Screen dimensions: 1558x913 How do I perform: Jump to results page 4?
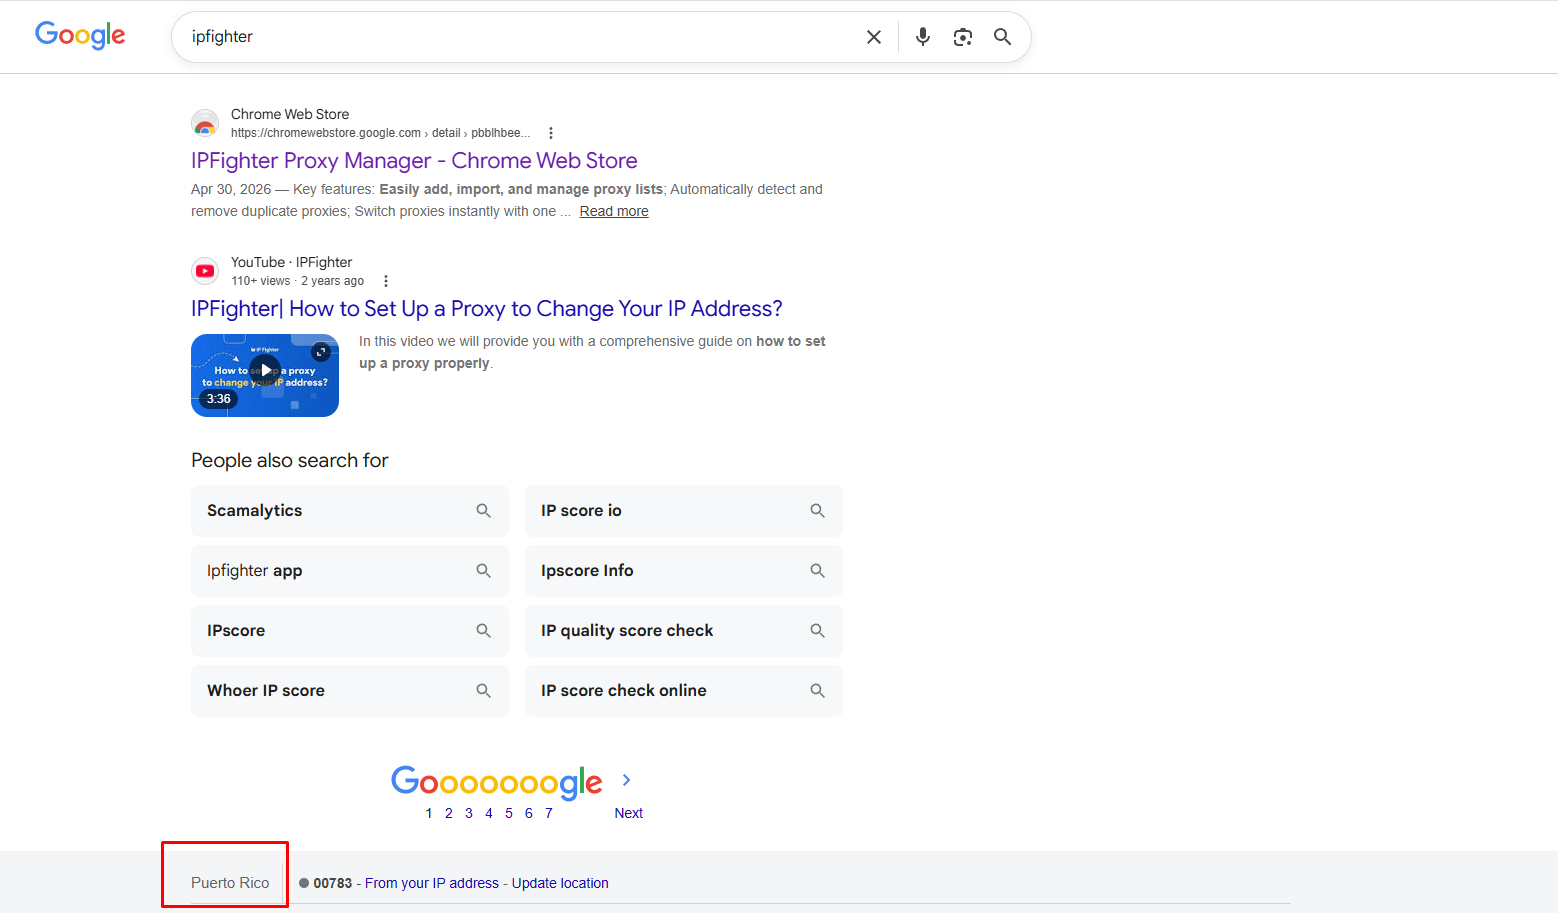[x=489, y=813]
